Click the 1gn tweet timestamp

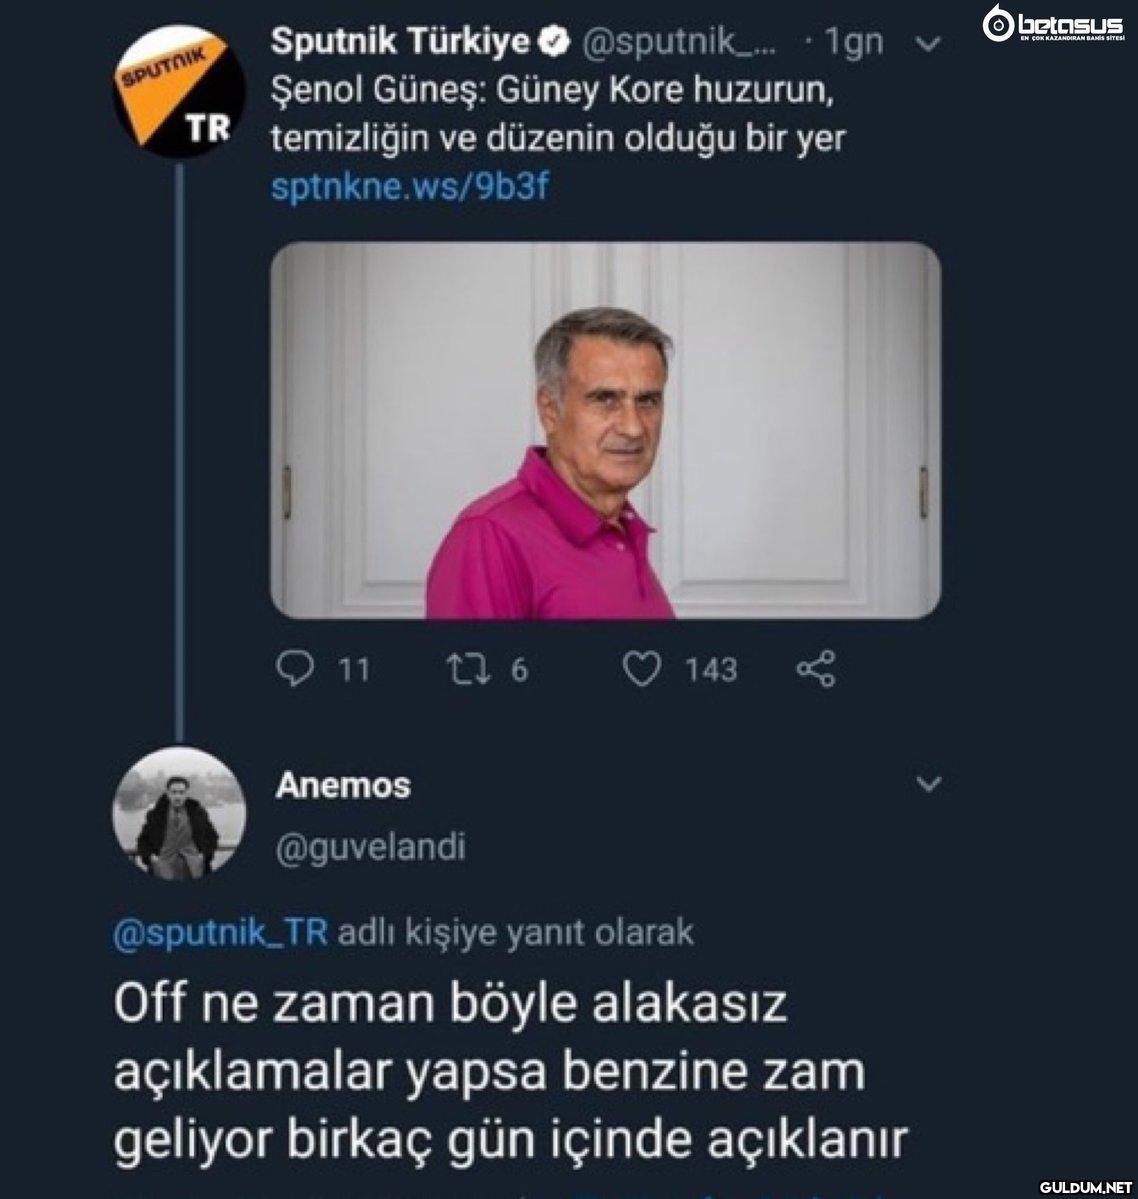click(x=853, y=42)
